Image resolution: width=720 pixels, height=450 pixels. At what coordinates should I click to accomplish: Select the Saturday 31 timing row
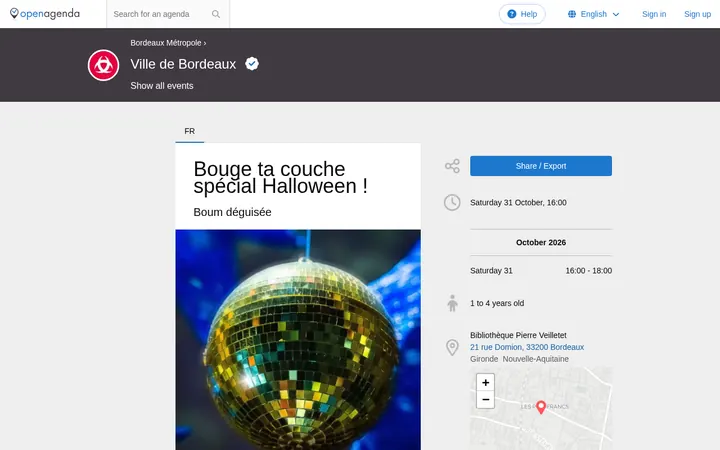[x=541, y=271]
